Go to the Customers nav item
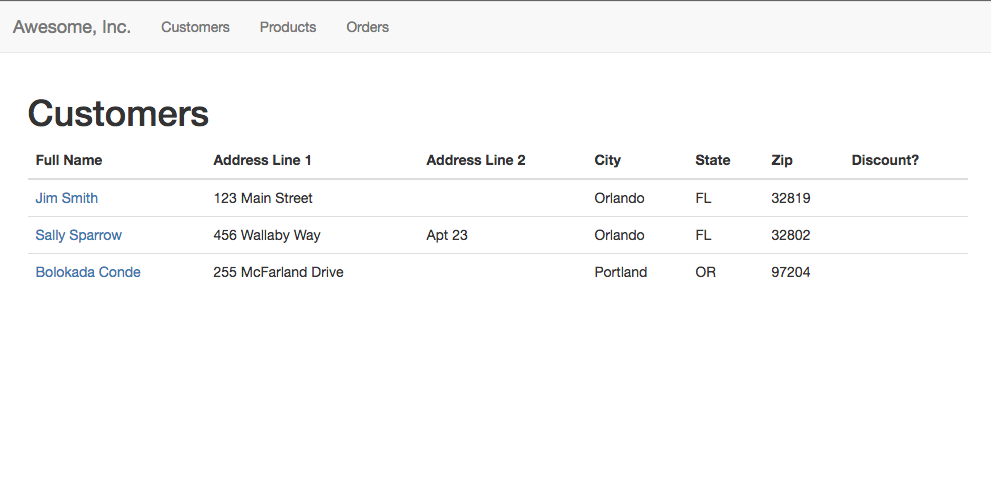 pyautogui.click(x=195, y=27)
